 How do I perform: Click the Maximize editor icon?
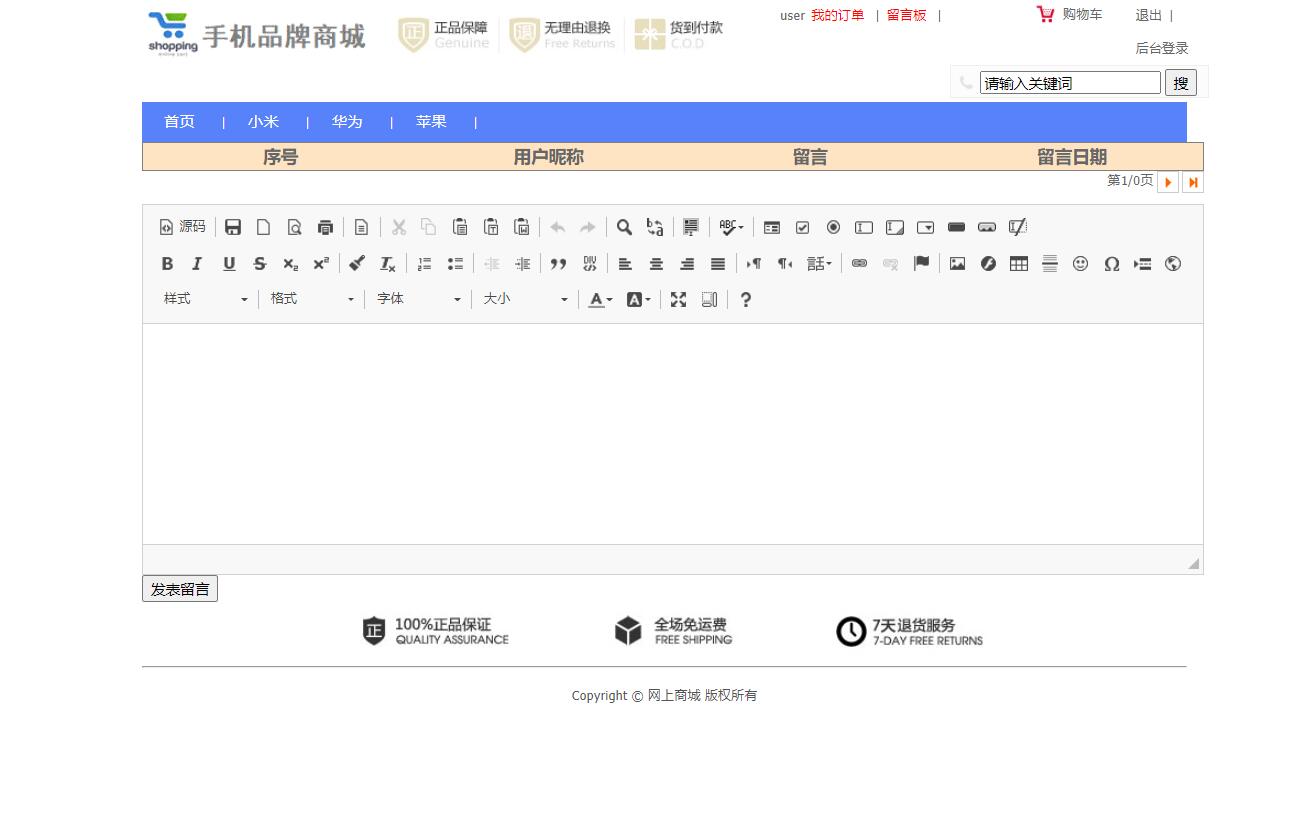click(x=679, y=299)
